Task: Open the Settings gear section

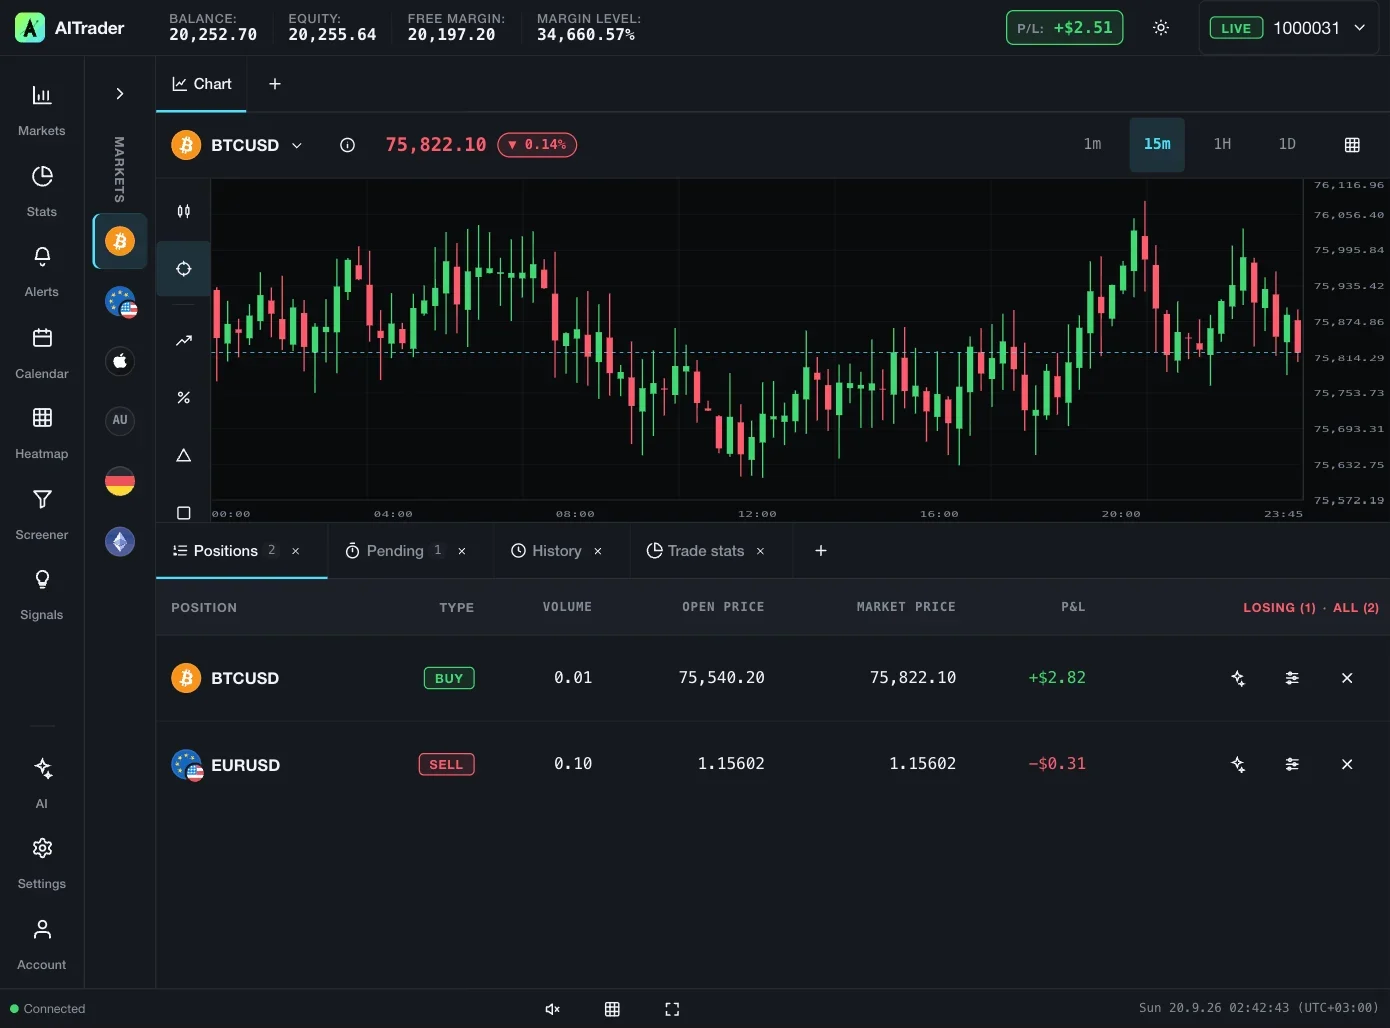Action: [42, 863]
